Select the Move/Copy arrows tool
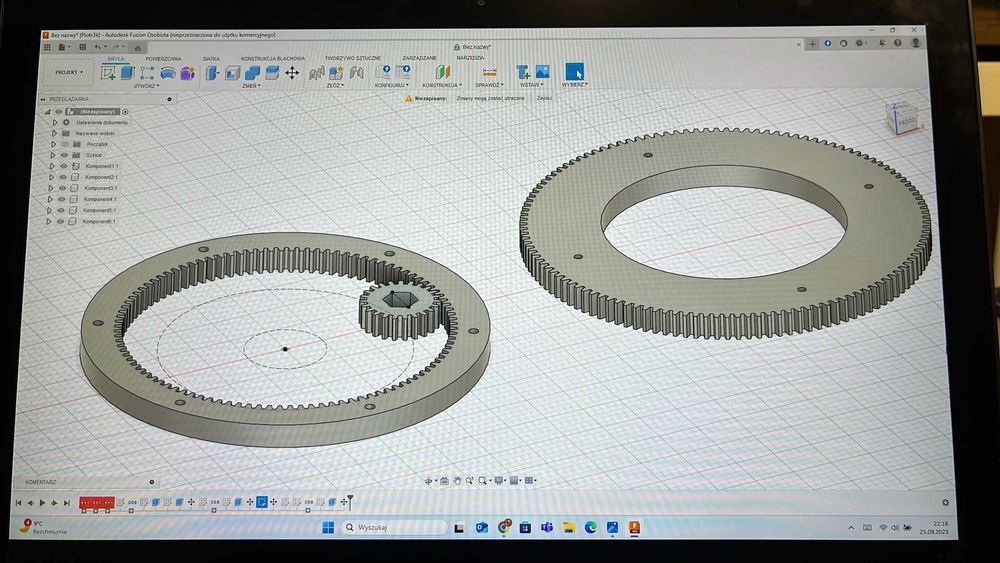This screenshot has height=563, width=1000. pos(292,73)
